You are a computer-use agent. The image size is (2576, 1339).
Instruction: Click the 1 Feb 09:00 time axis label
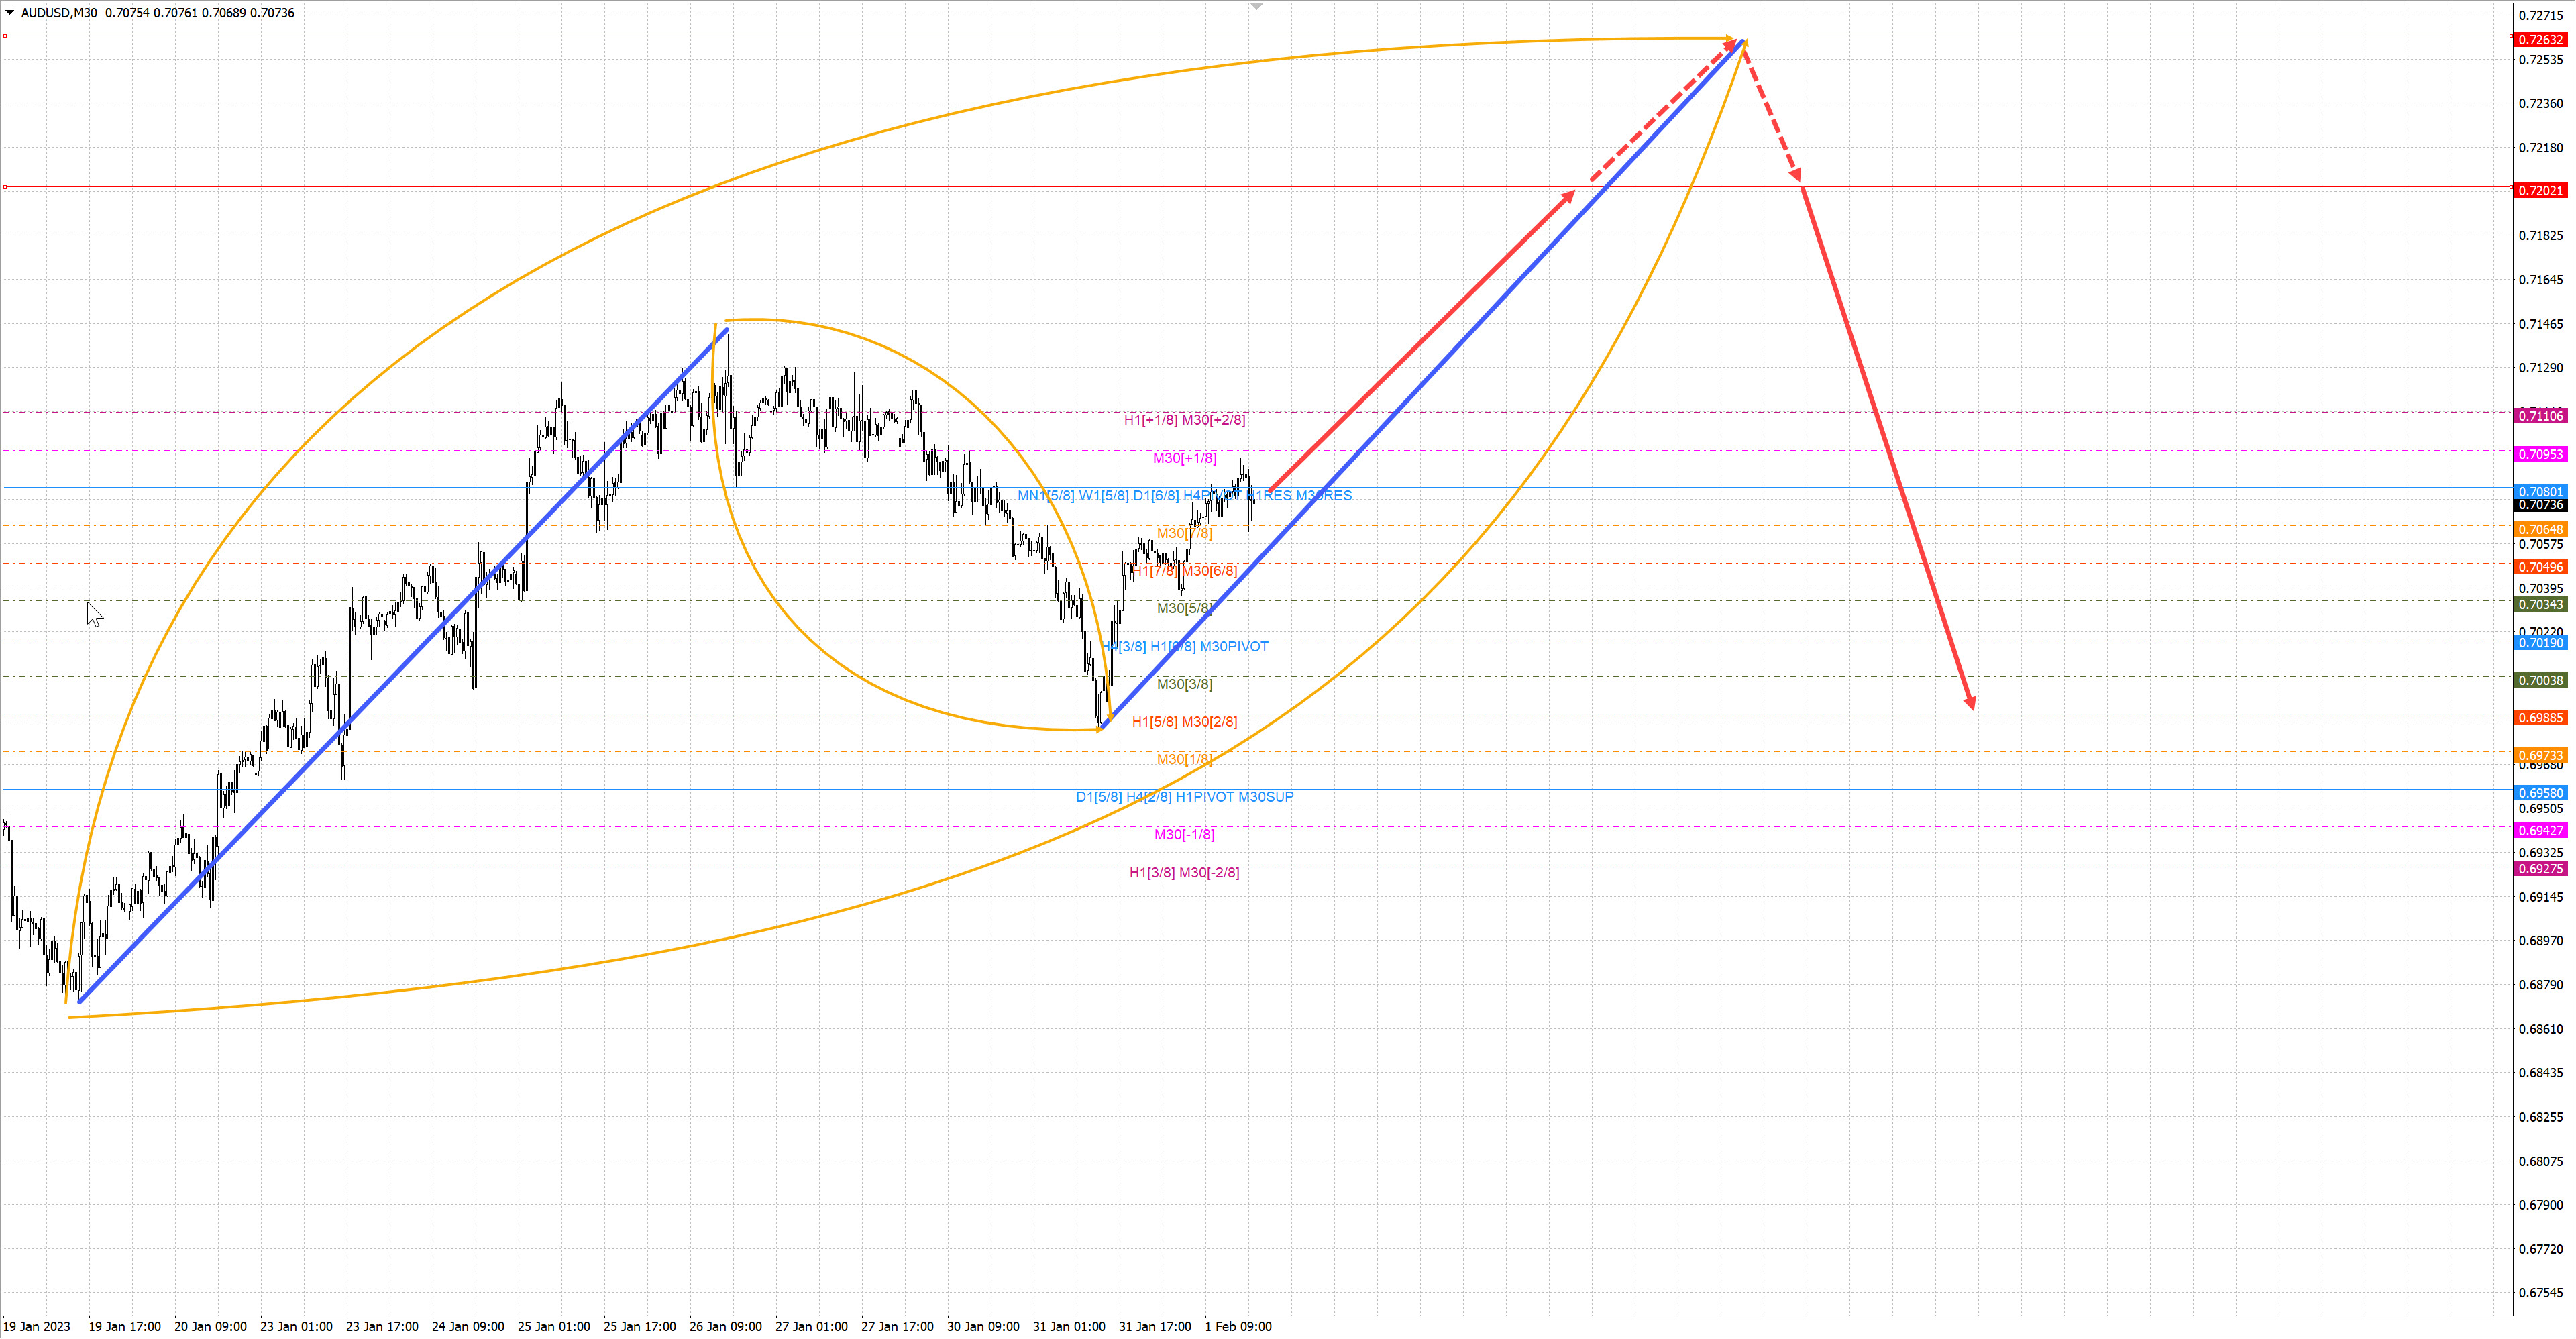(x=1238, y=1326)
